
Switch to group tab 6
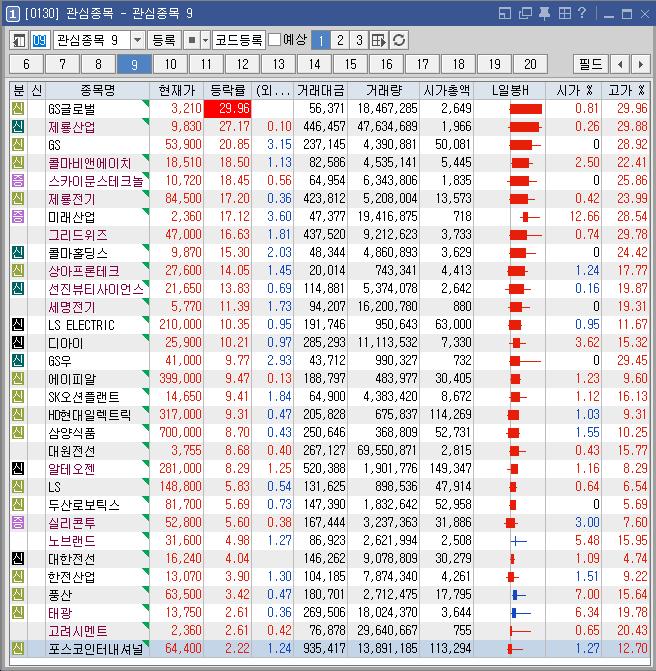27,64
